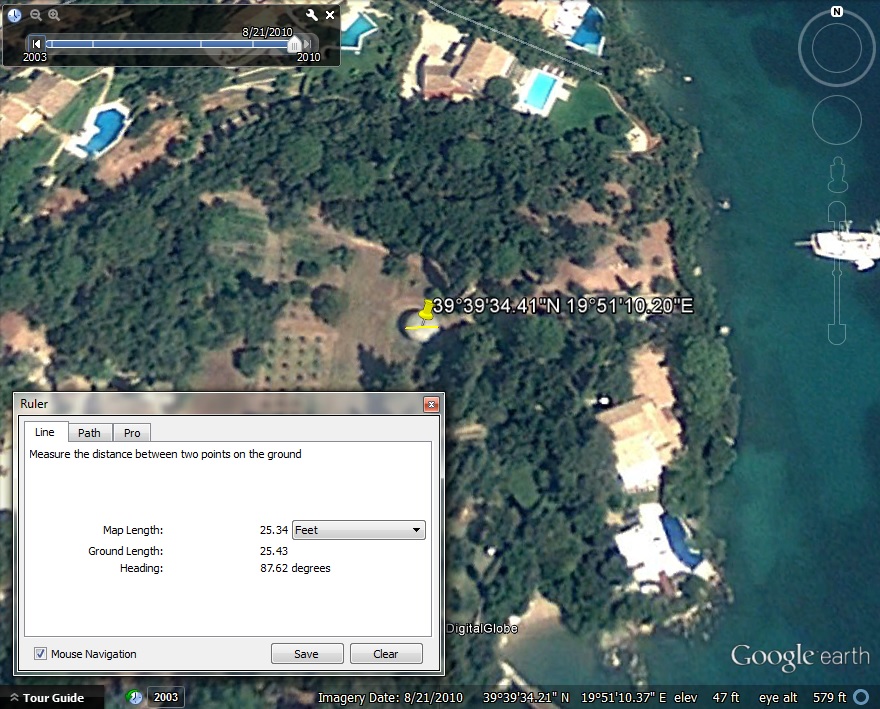
Task: Toggle the Mouse Navigation checkbox
Action: click(41, 654)
